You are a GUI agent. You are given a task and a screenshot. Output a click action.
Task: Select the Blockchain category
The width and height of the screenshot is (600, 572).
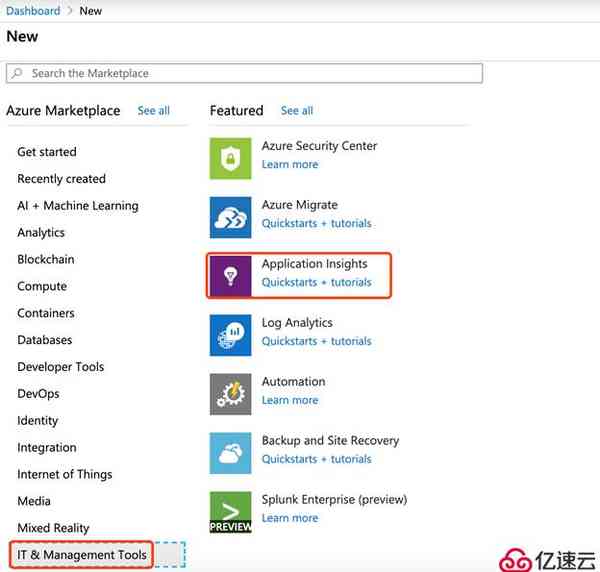[46, 259]
